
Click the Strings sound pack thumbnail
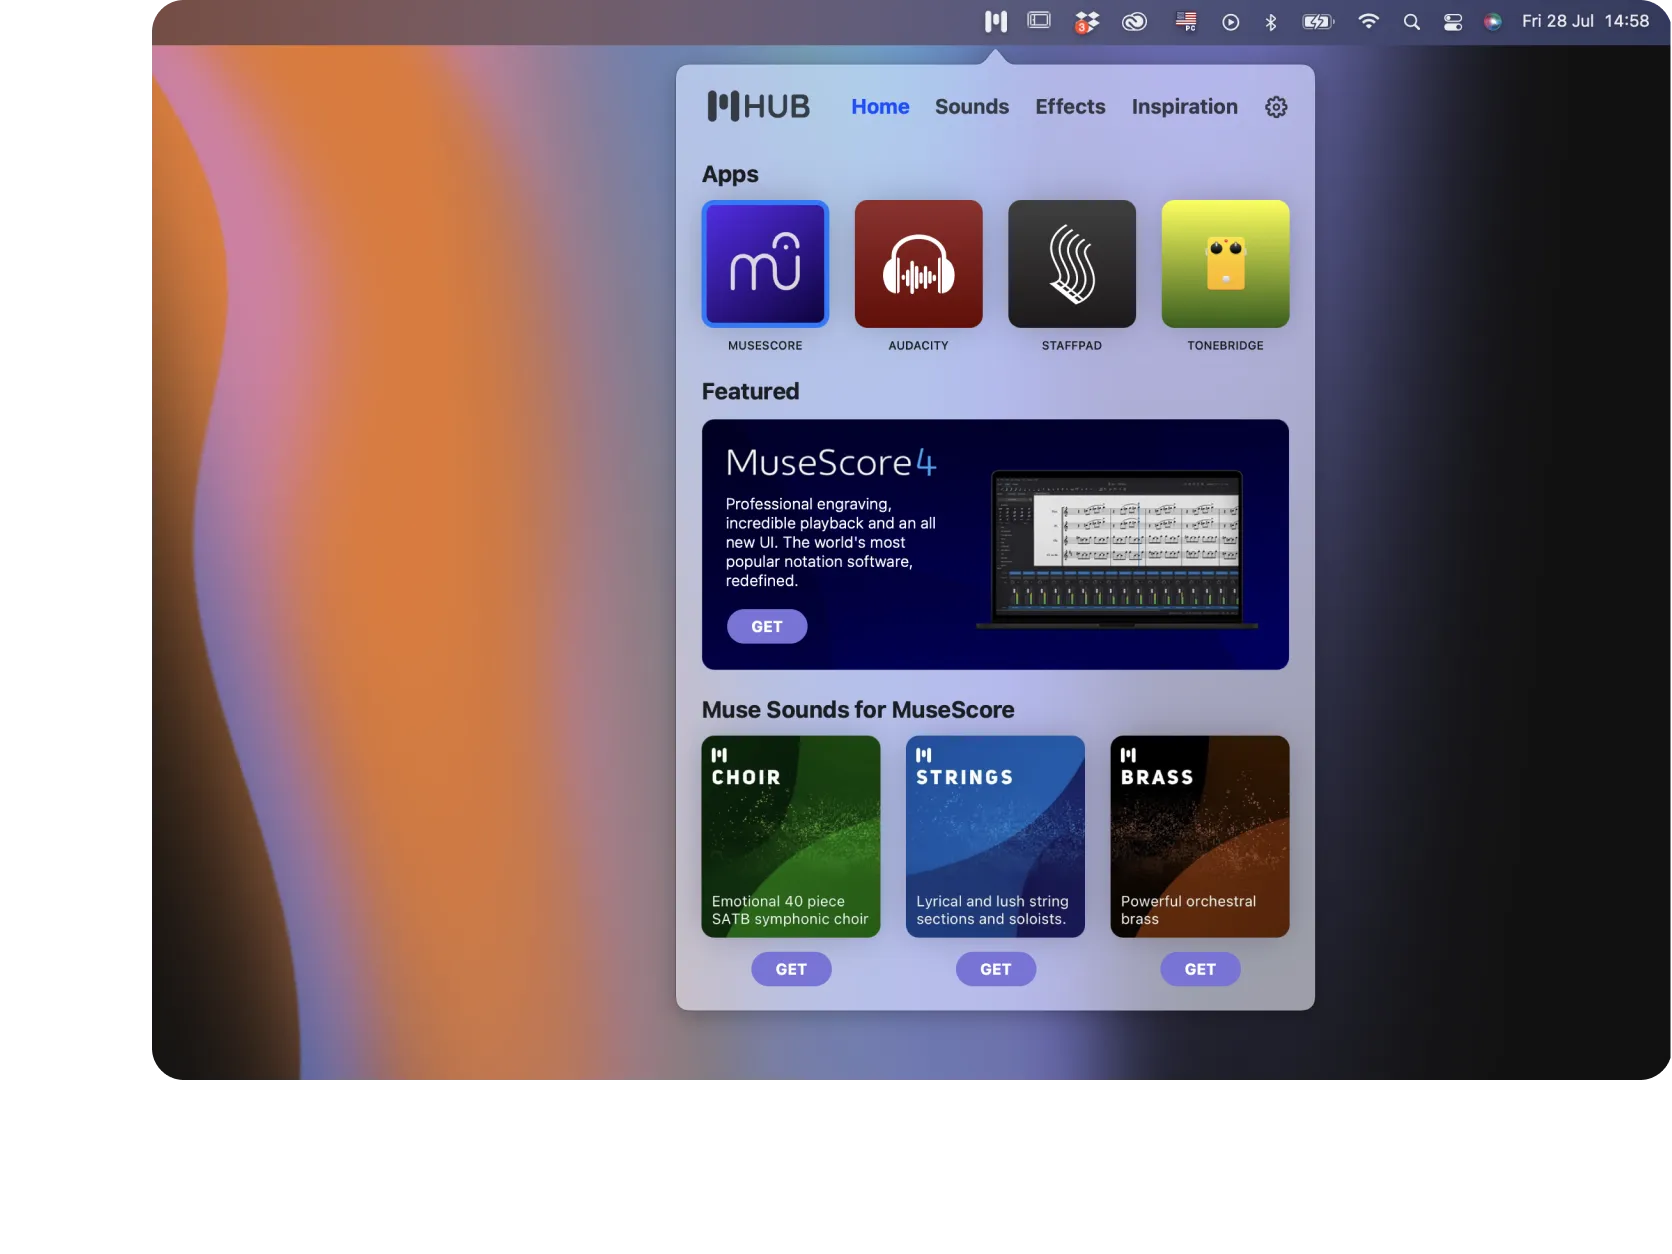click(x=995, y=837)
